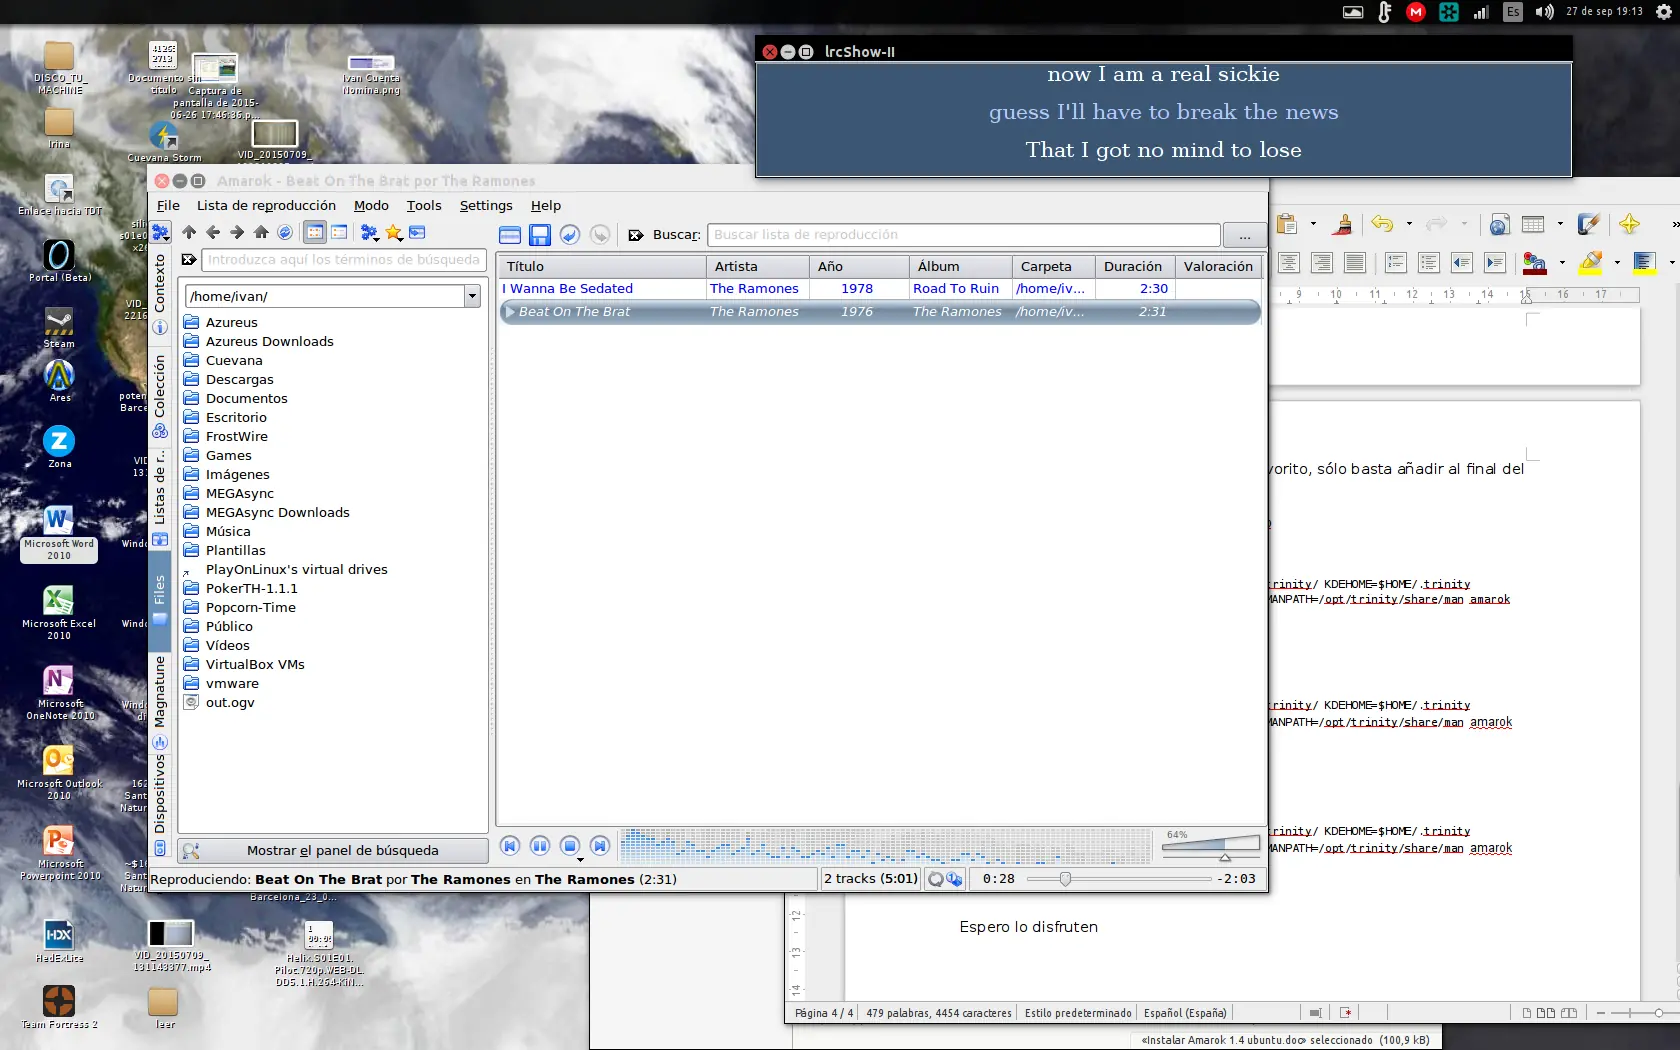The height and width of the screenshot is (1050, 1680).
Task: Click the media player icon in file browser toolbar
Action: coord(418,232)
